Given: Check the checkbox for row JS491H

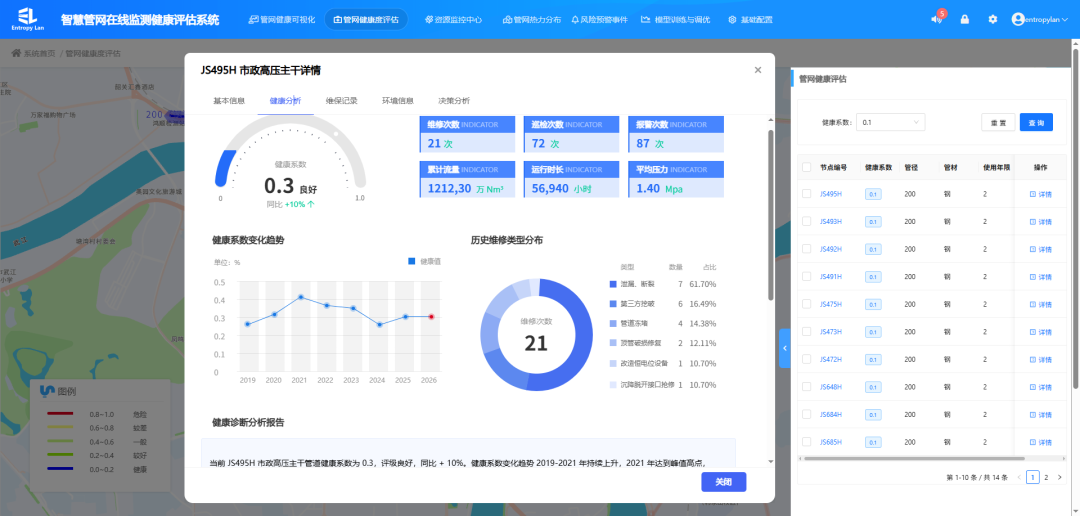Looking at the screenshot, I should point(807,277).
